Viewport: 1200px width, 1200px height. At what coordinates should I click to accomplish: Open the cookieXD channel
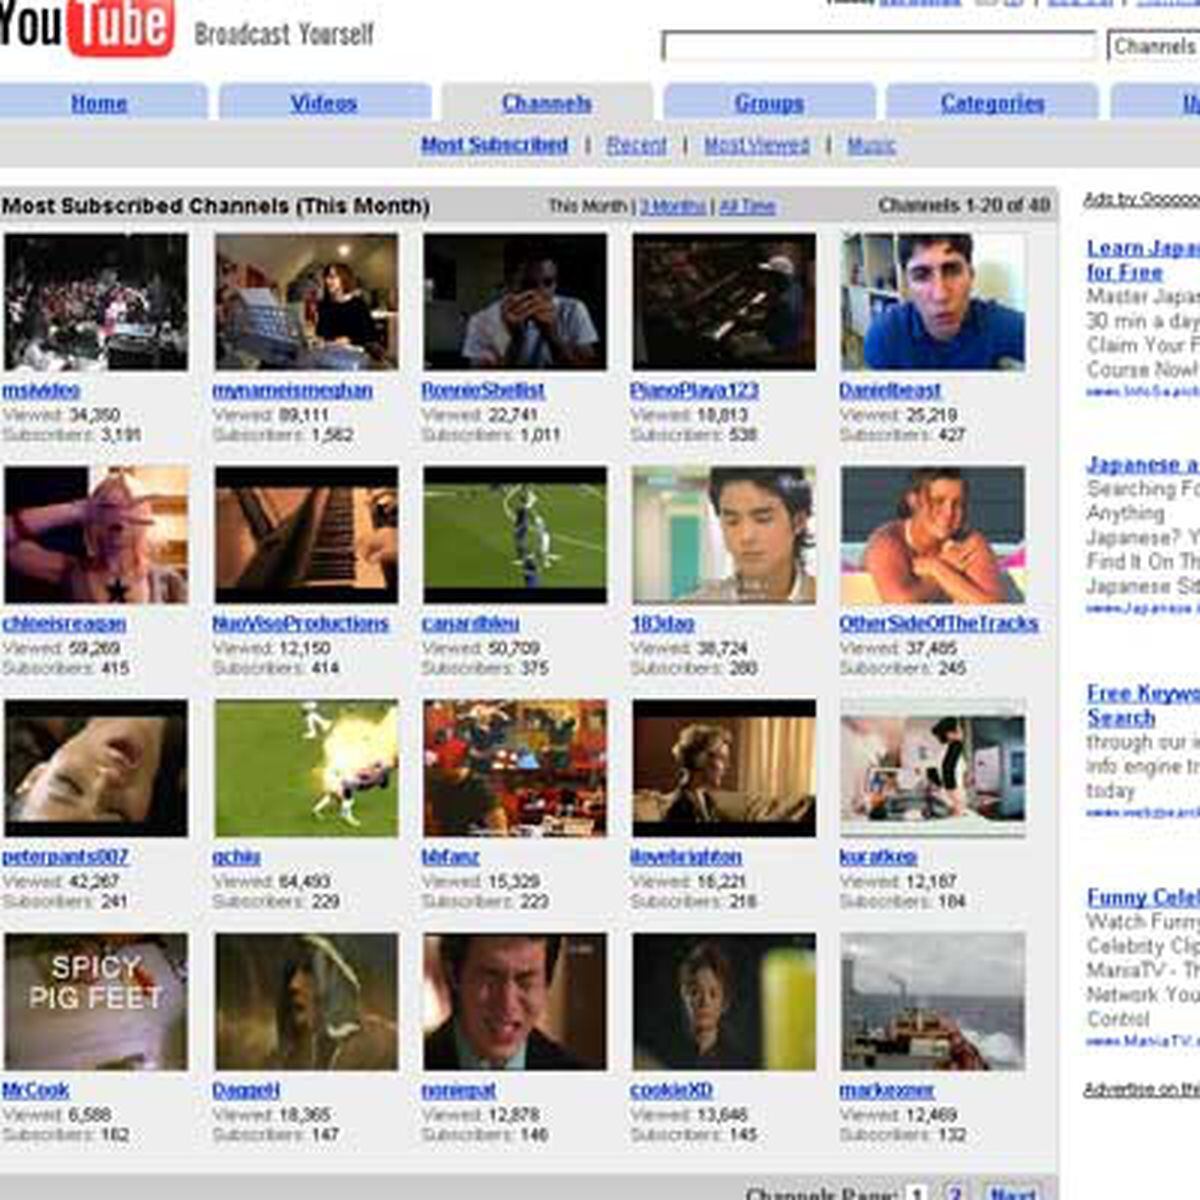672,1091
